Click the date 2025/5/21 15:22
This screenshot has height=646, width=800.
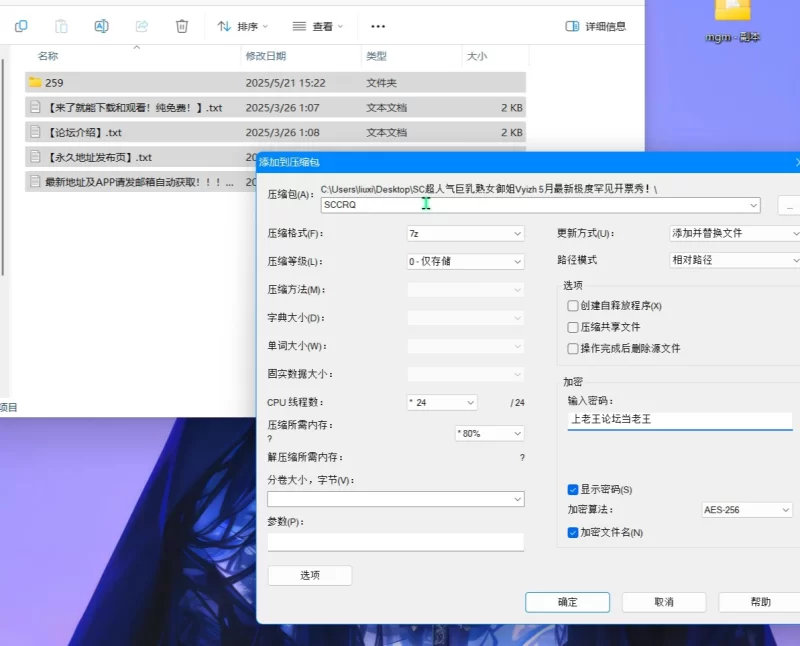pyautogui.click(x=285, y=83)
